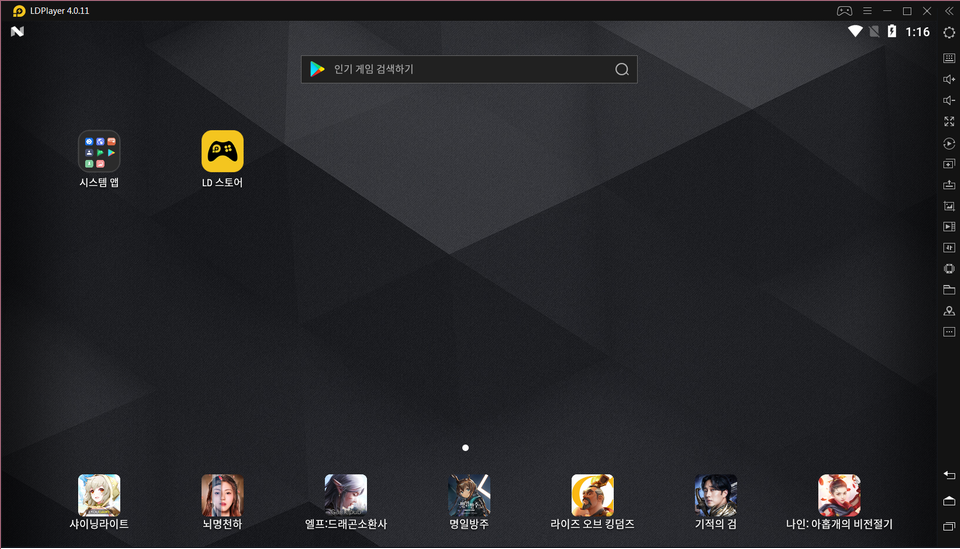Open the hamburger menu in title bar
This screenshot has height=549, width=960.
pos(868,11)
